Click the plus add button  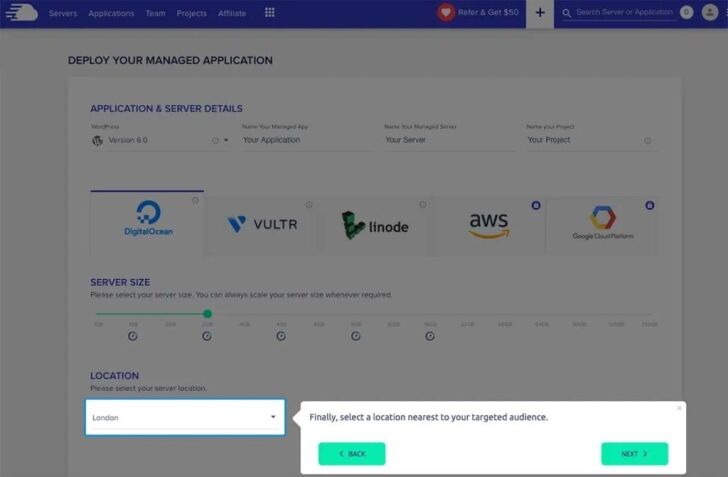point(540,13)
